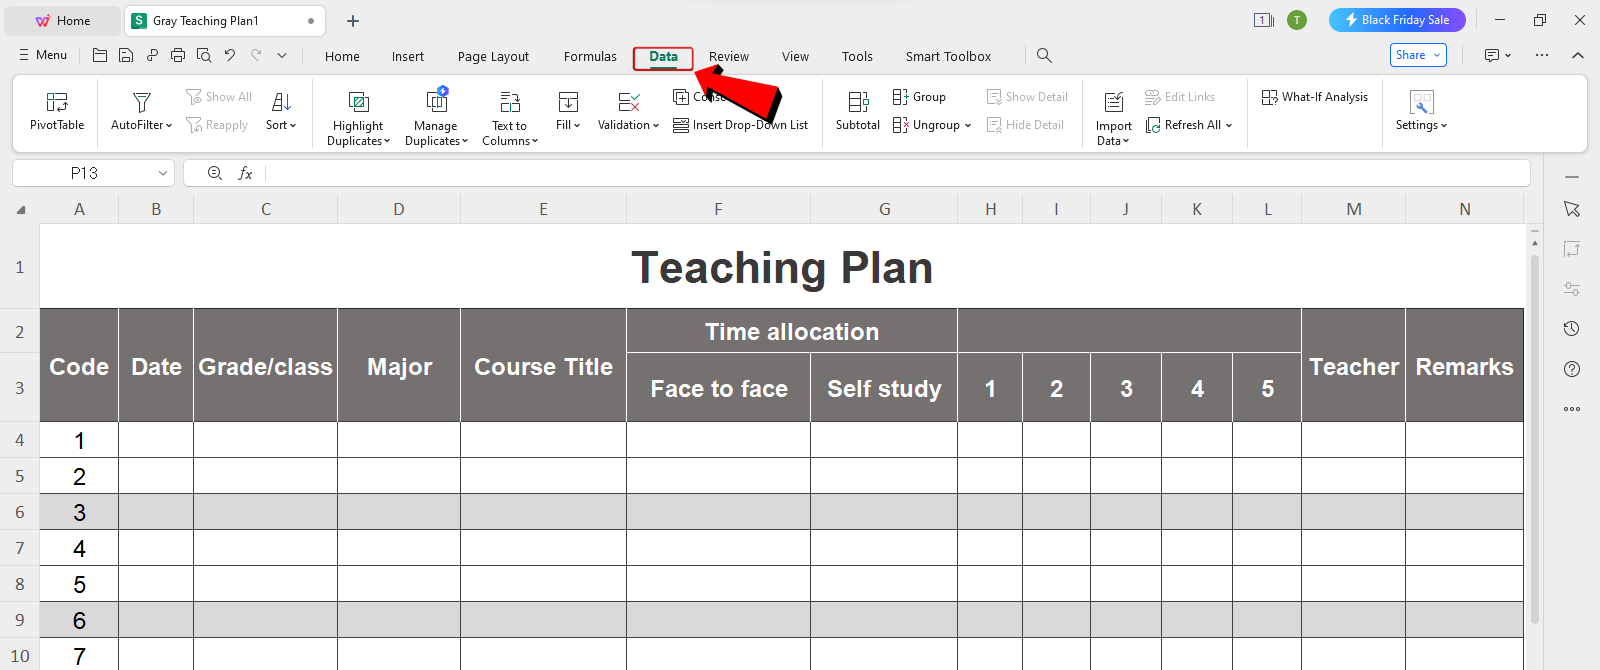The width and height of the screenshot is (1600, 670).
Task: Click the help question icon in sidebar
Action: [1572, 369]
